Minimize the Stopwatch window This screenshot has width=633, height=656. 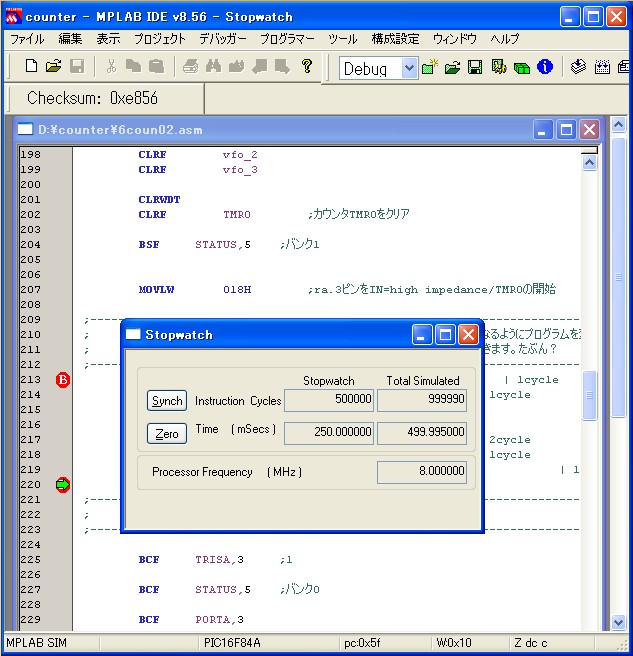422,335
